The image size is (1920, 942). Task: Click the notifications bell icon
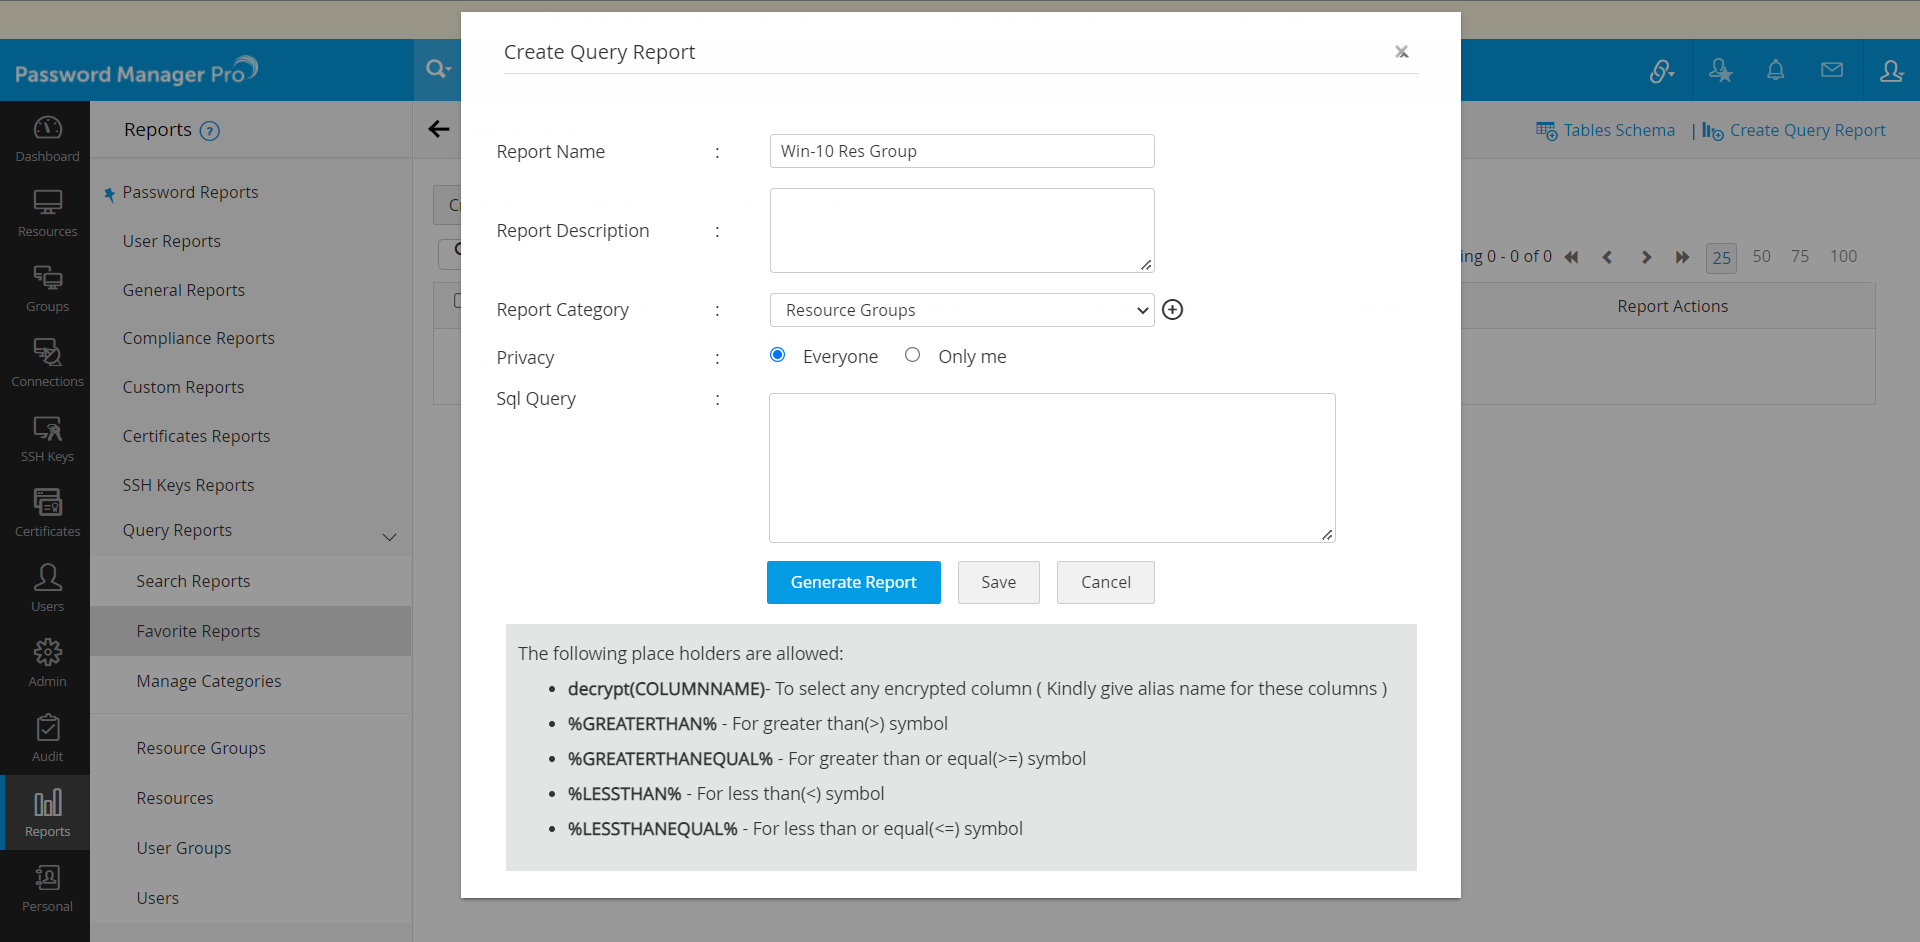tap(1775, 70)
